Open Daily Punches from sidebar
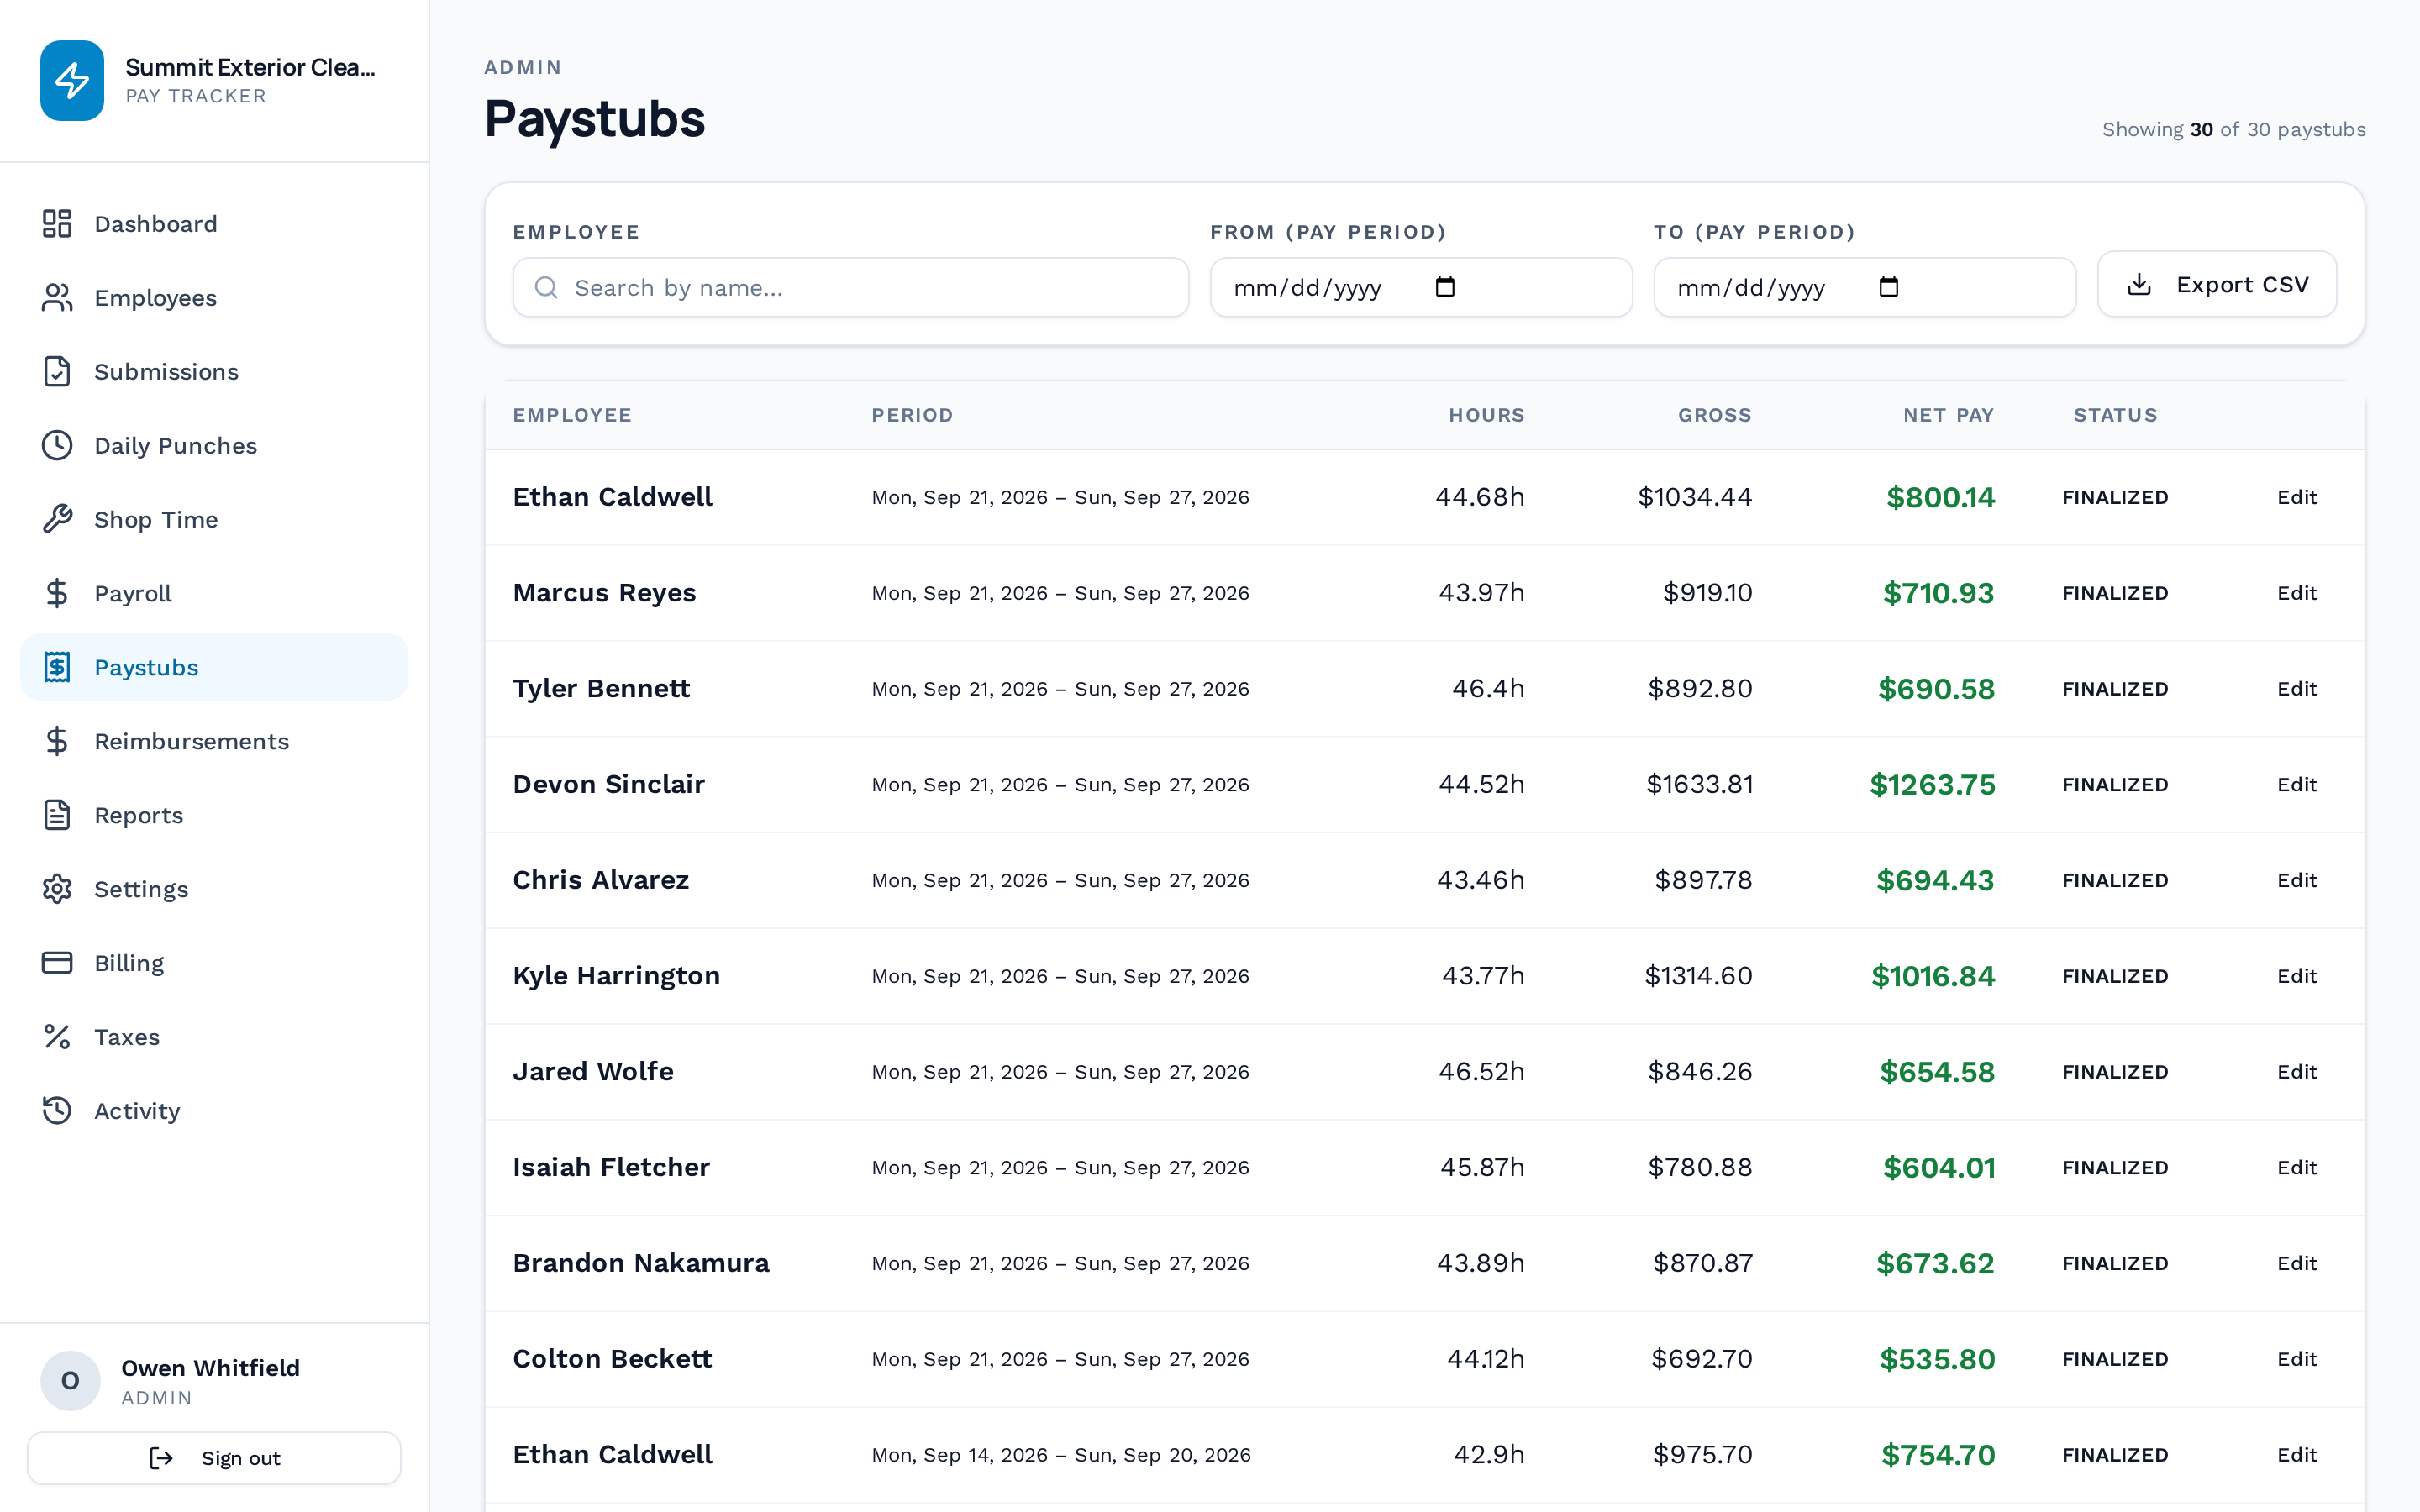 tap(214, 445)
